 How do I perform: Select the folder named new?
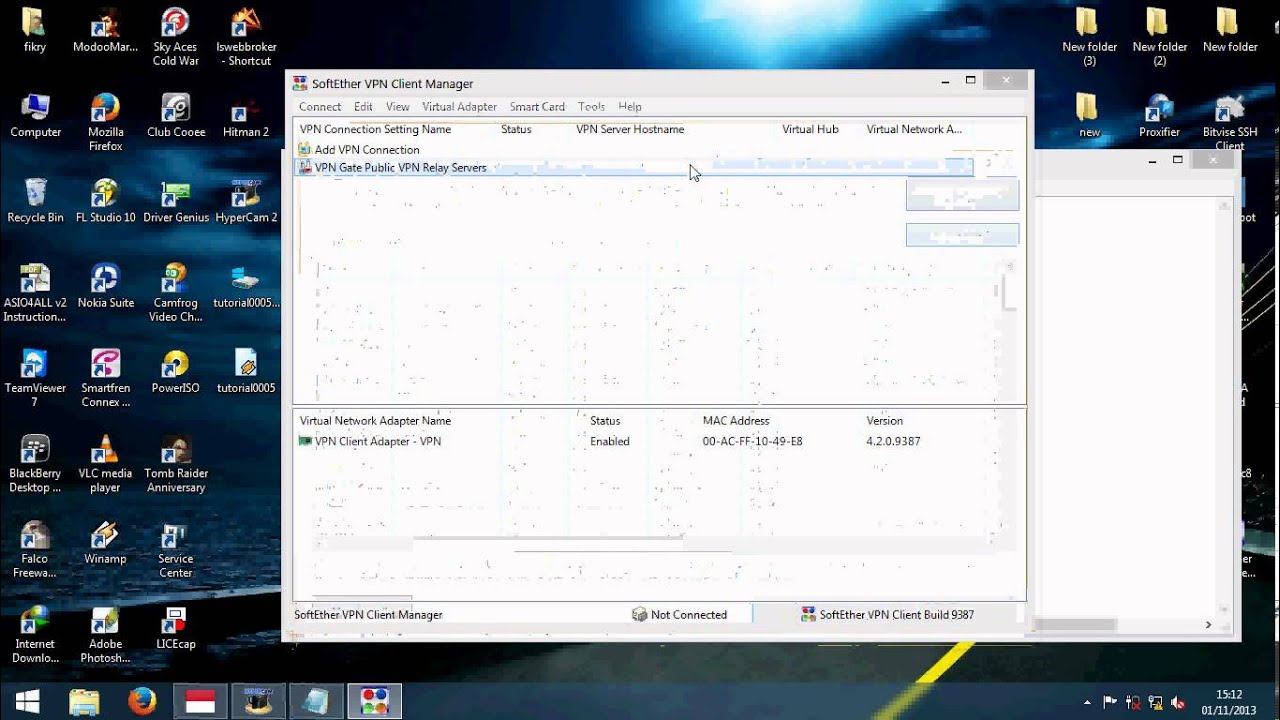click(1089, 116)
